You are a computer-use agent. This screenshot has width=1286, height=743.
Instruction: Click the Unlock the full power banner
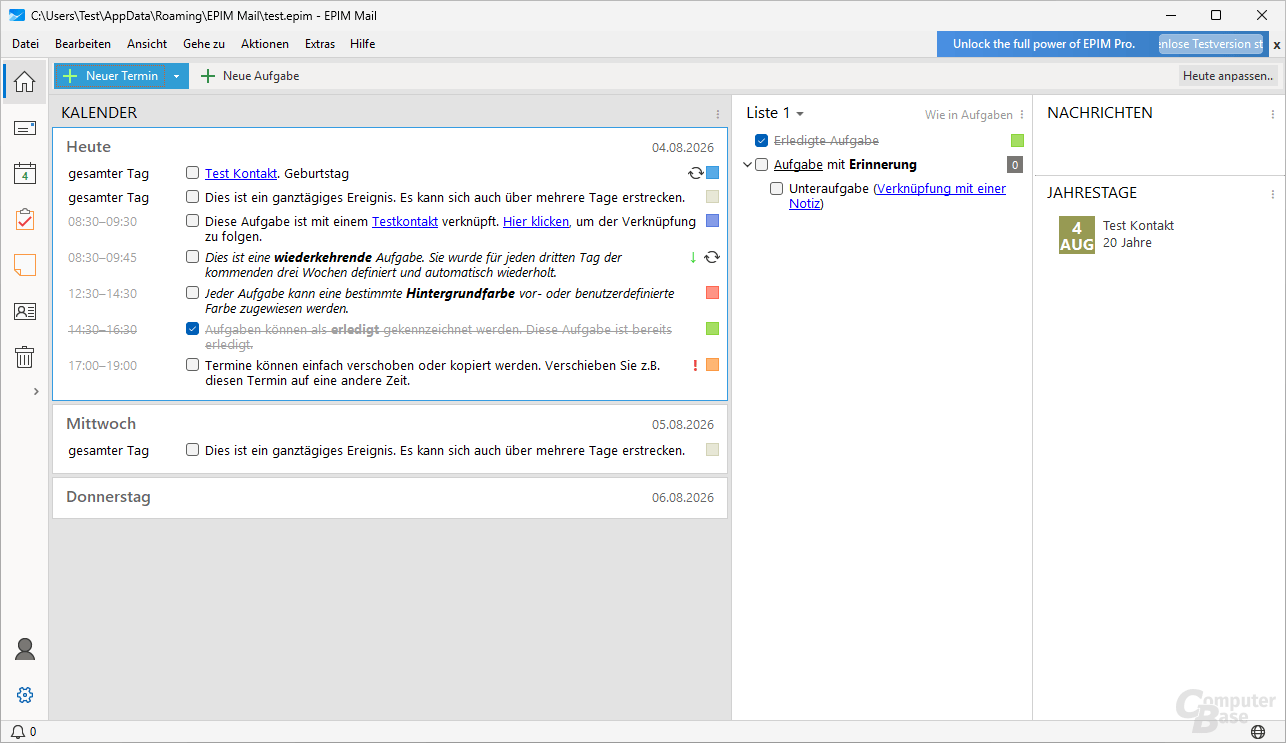coord(1044,44)
